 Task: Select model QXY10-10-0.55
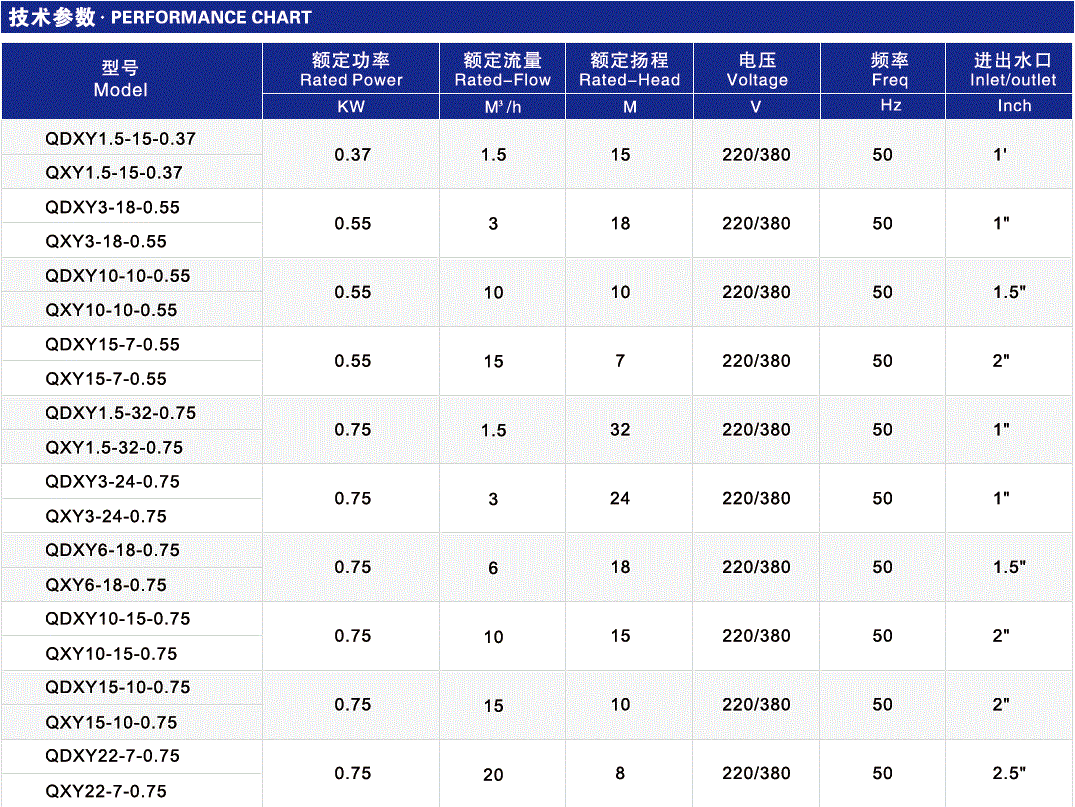[x=111, y=310]
